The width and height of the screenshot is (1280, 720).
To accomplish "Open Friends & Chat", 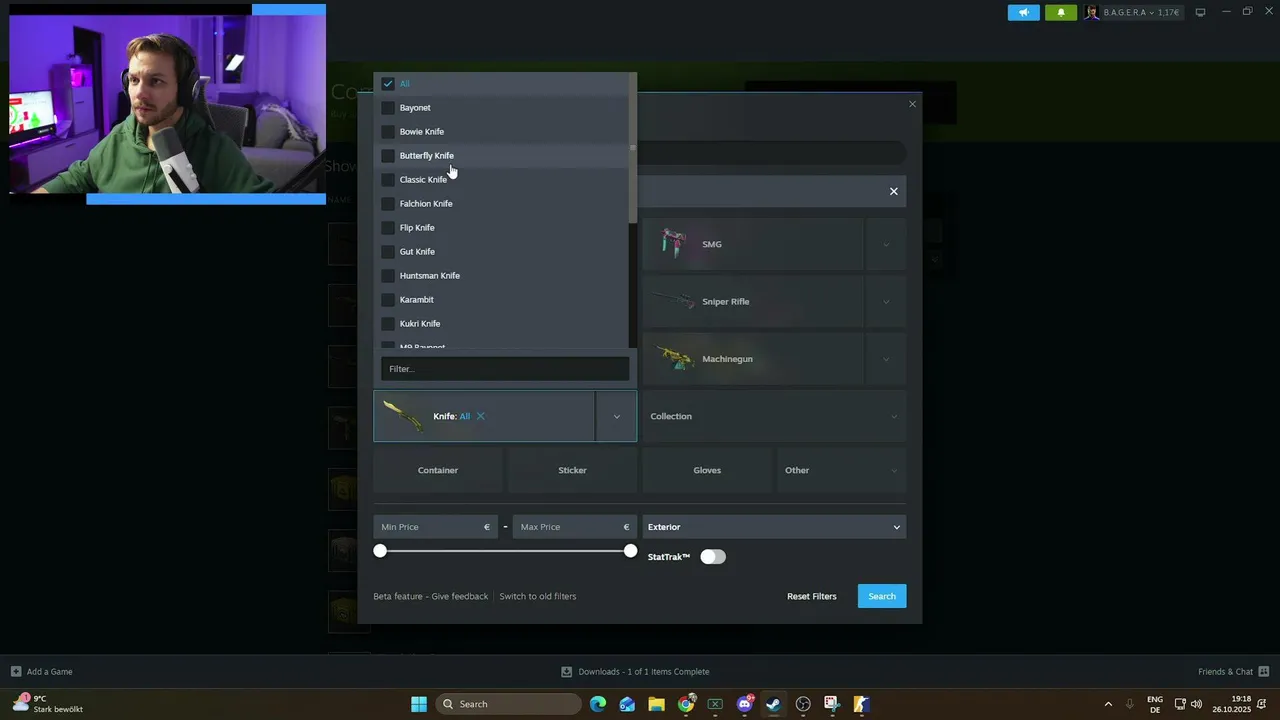I will coord(1233,672).
